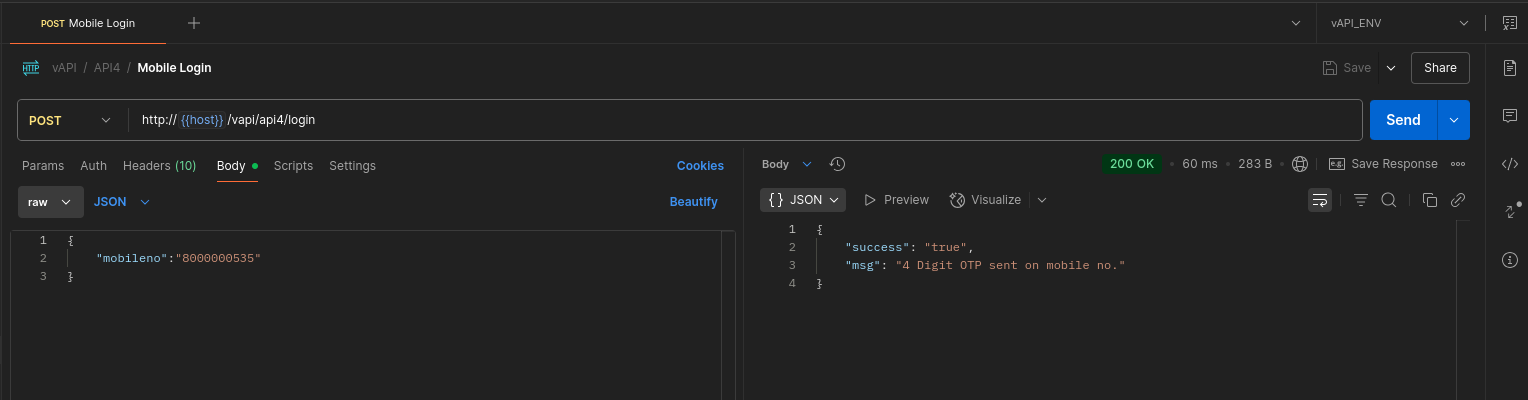Screen dimensions: 1528x400
Task: Click the Share button
Action: click(1440, 68)
